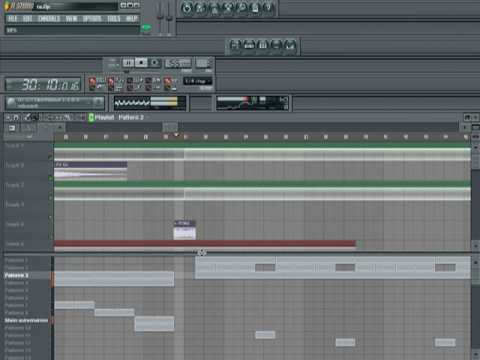Open the mixer view icon
The width and height of the screenshot is (480, 360).
[x=290, y=45]
